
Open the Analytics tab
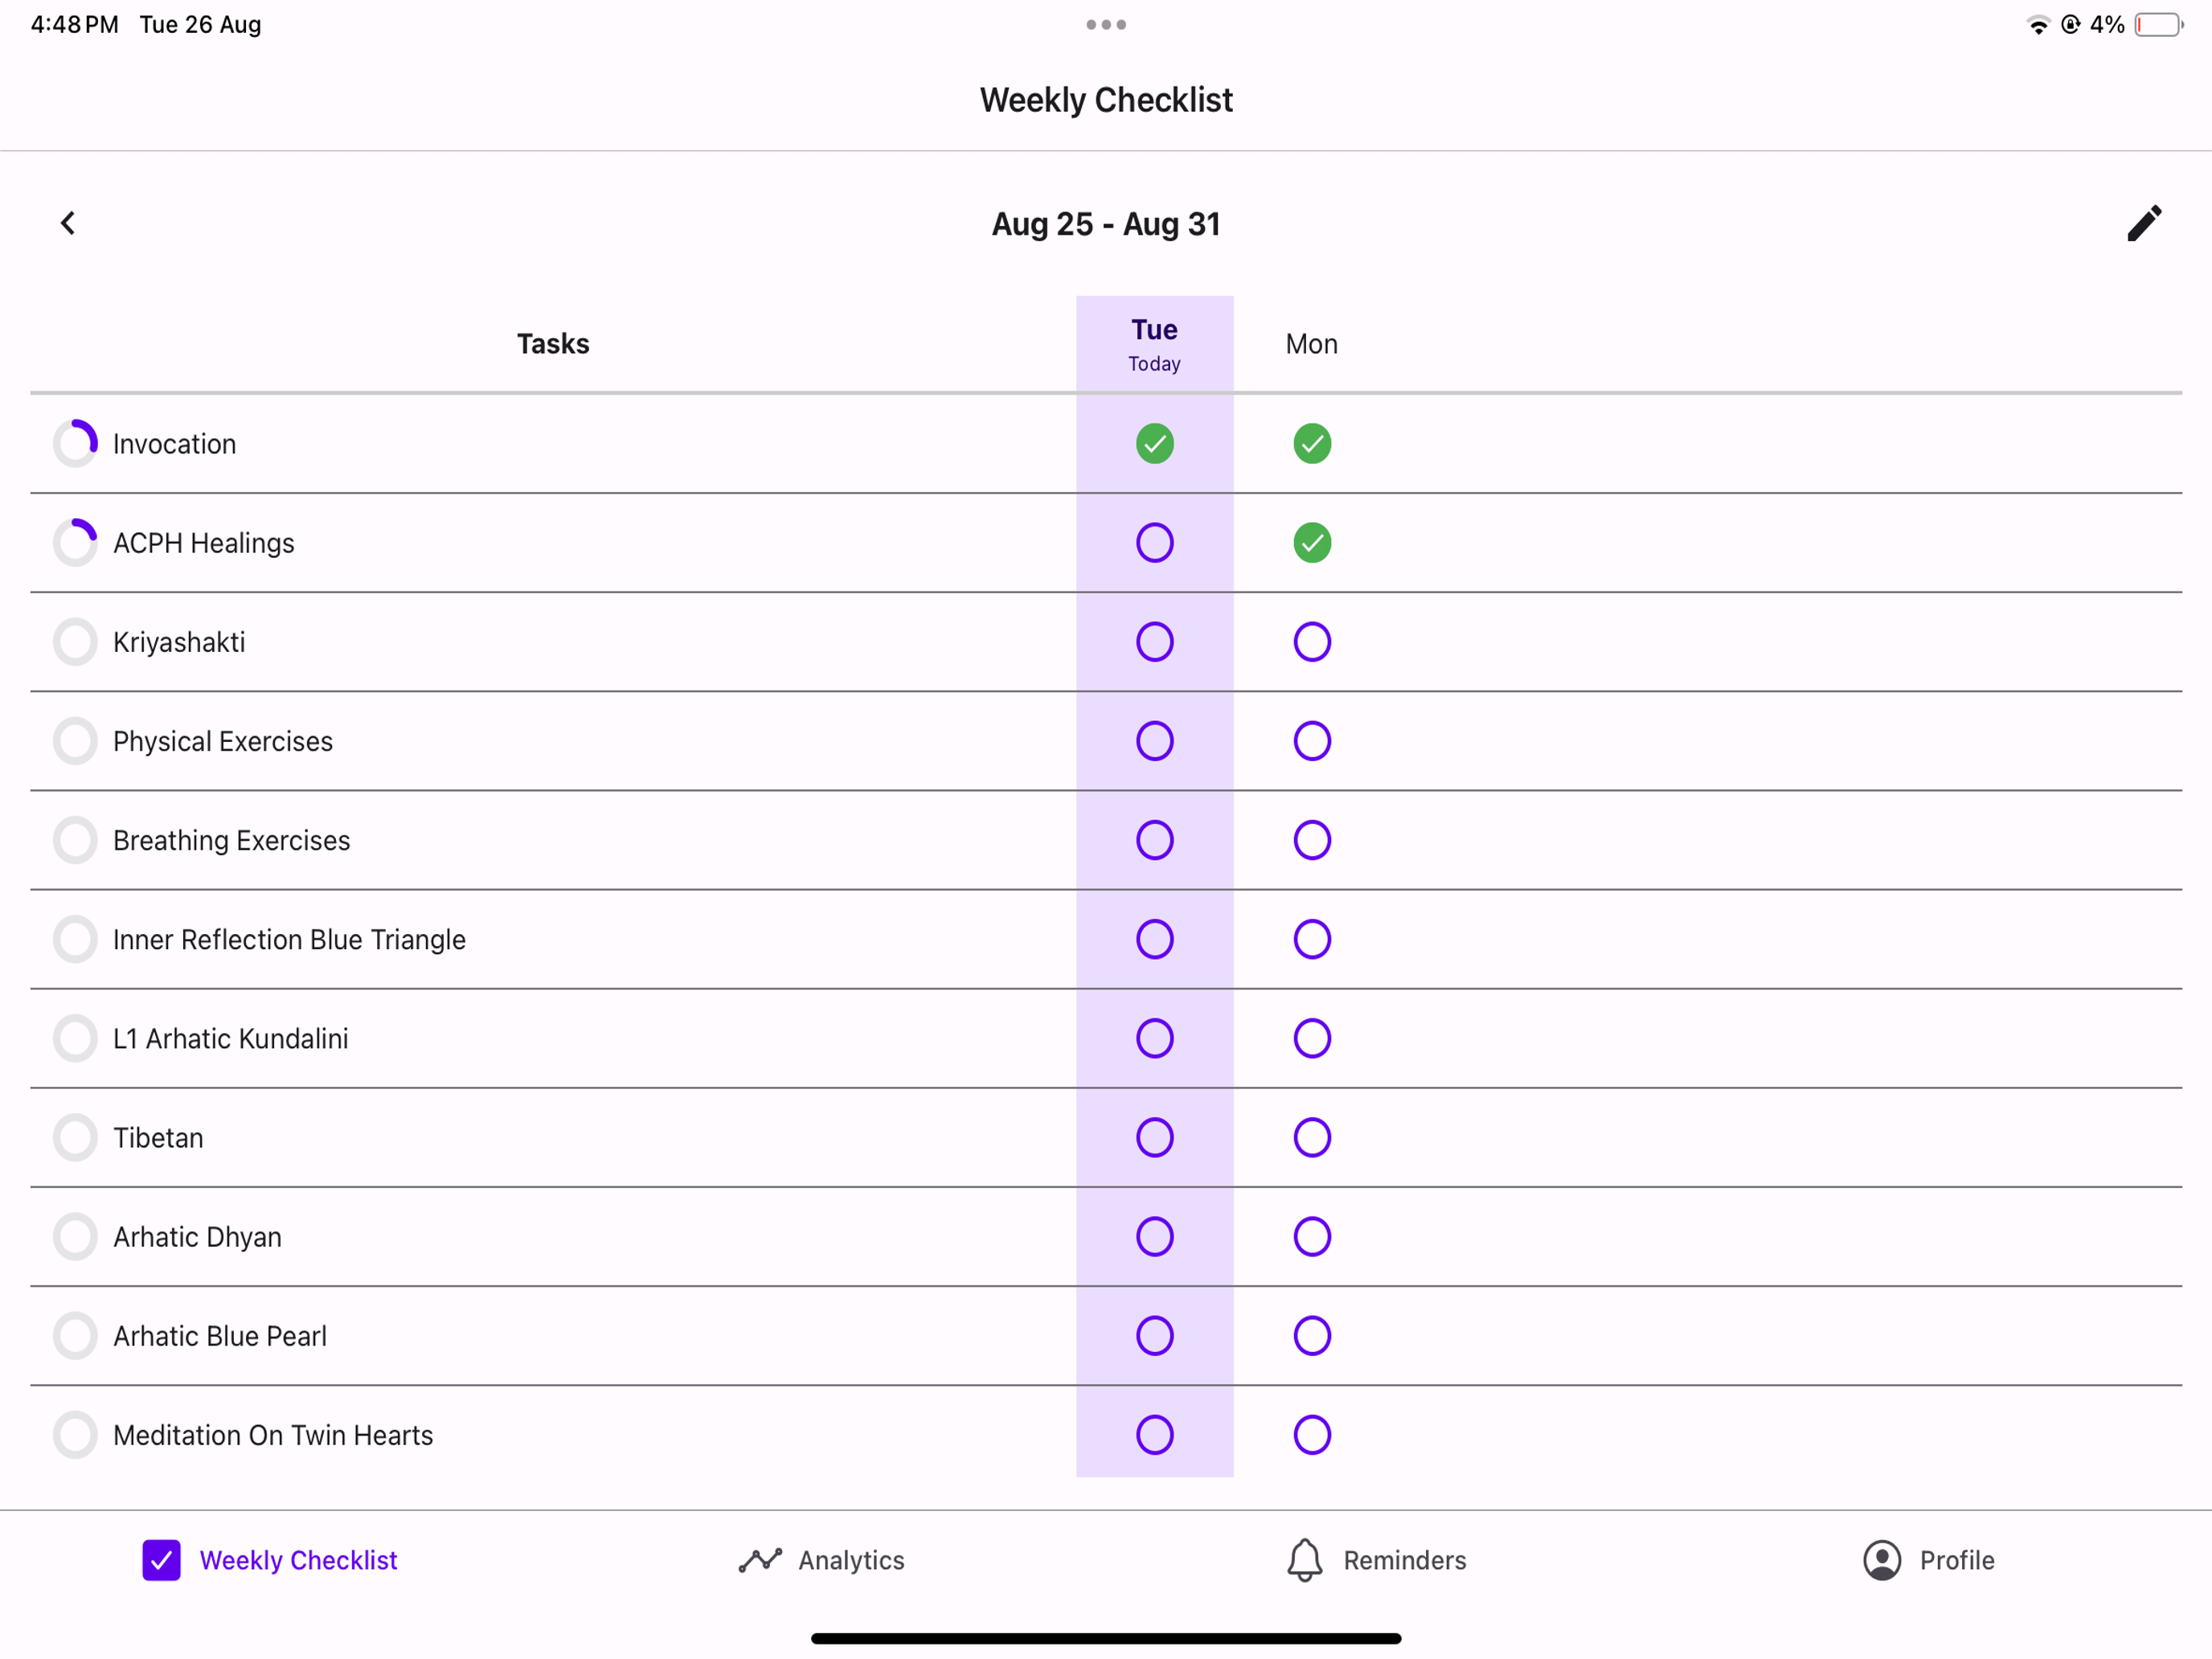[821, 1560]
